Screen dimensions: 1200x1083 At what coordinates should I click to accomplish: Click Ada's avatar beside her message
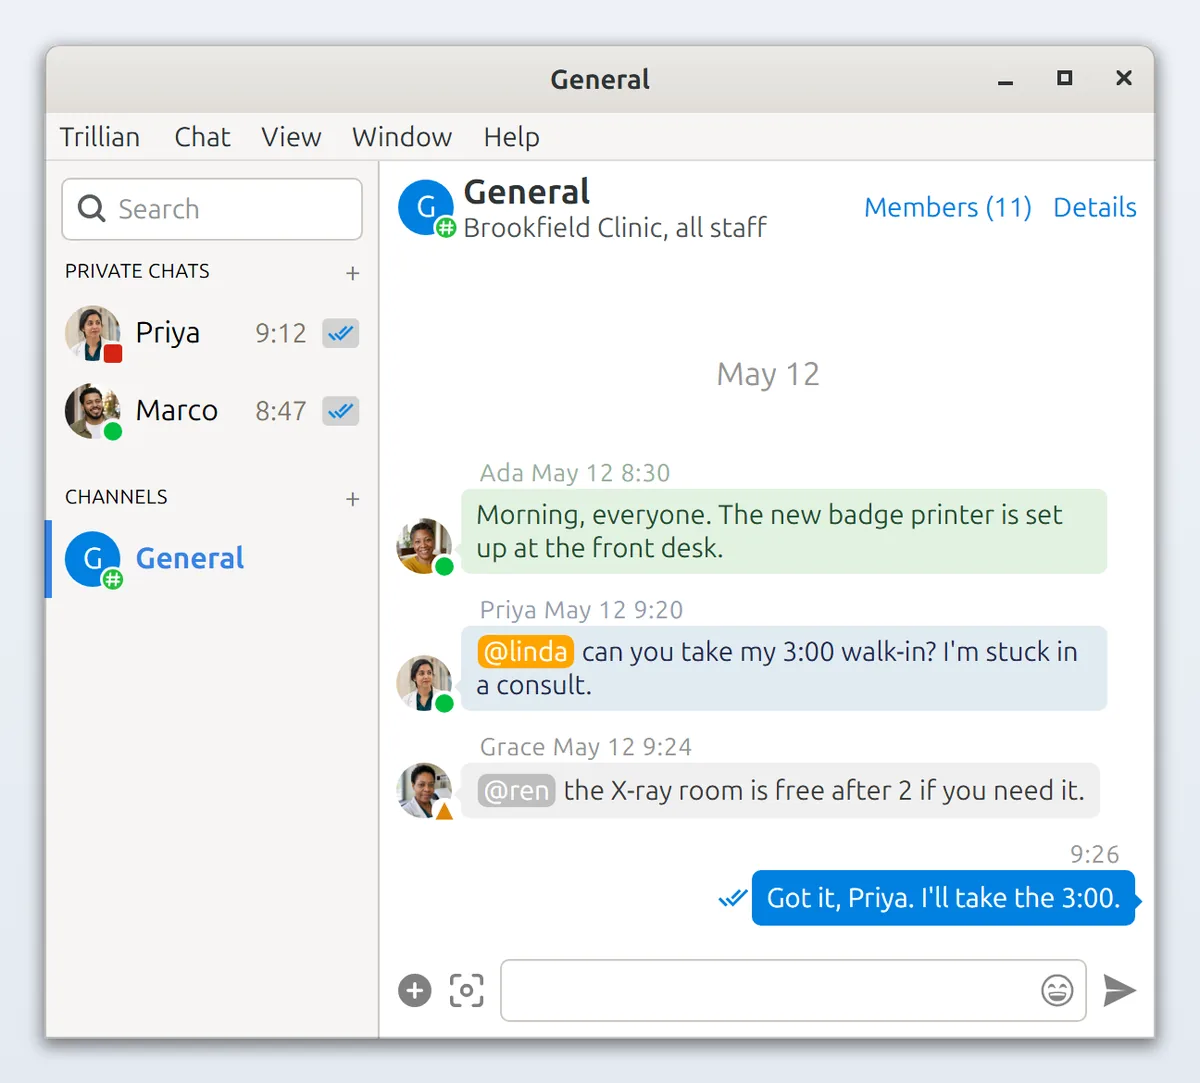[425, 546]
